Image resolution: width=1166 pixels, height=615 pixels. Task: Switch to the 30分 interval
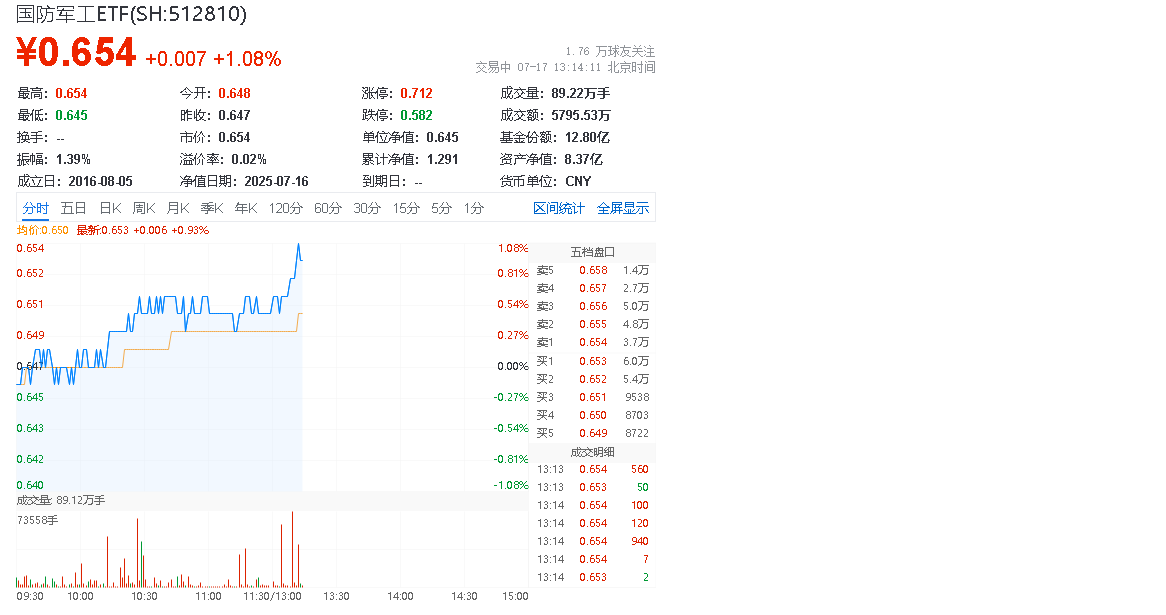pos(367,208)
